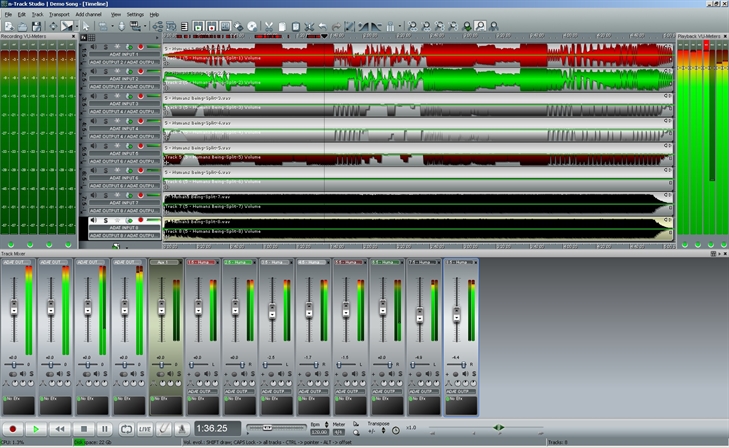The height and width of the screenshot is (448, 729).
Task: Click the Save floppy disk icon in toolbar
Action: [x=36, y=26]
